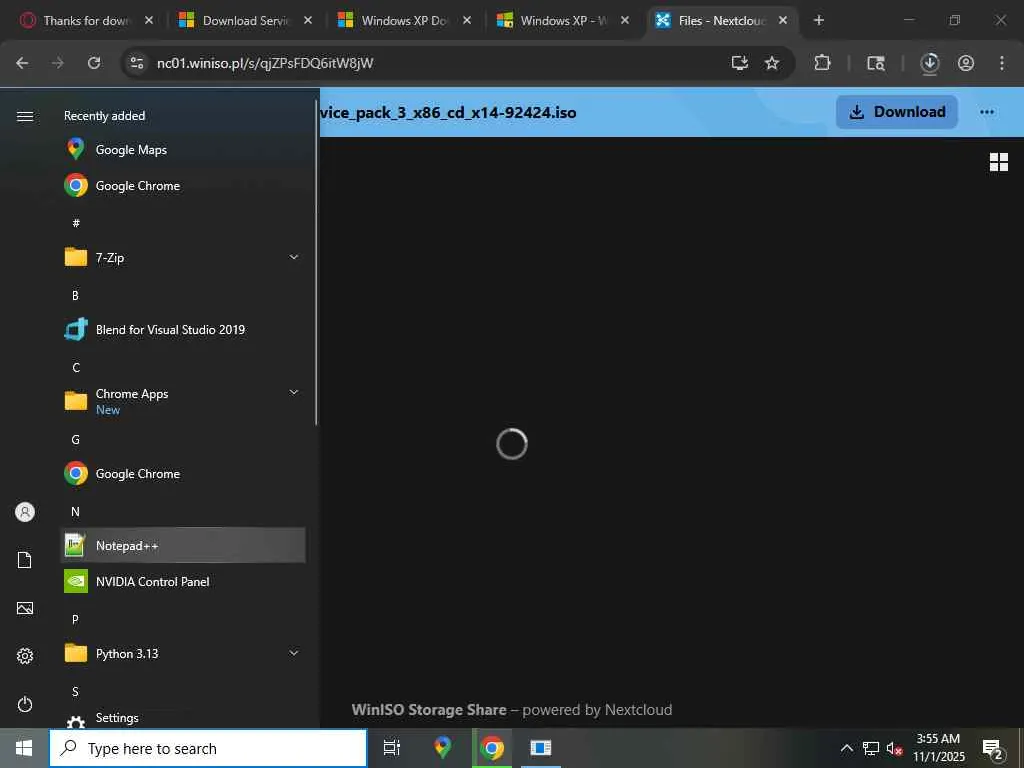1024x768 pixels.
Task: Launch Blend for Visual Studio 2019
Action: click(x=183, y=329)
